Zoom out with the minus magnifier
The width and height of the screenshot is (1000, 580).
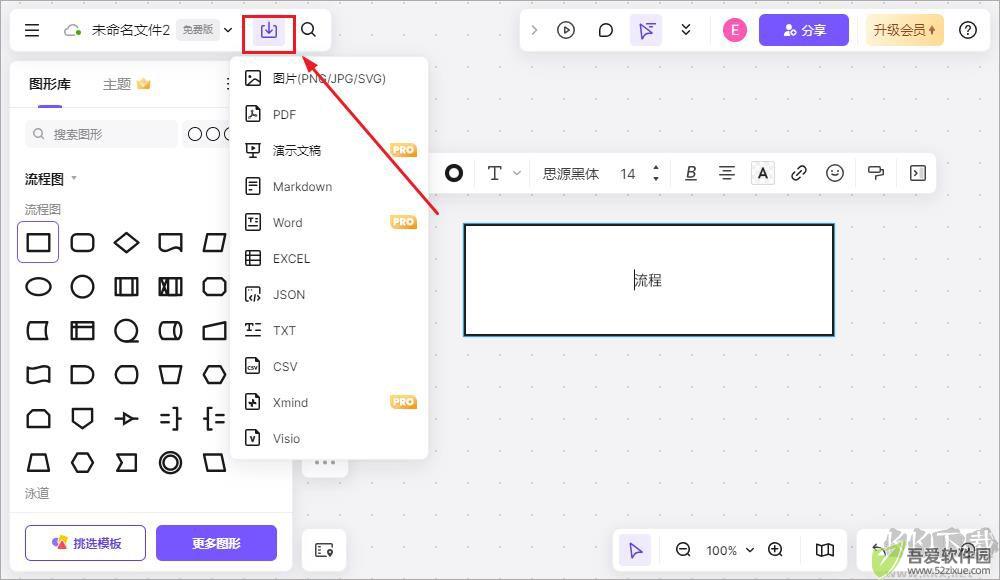(x=683, y=550)
